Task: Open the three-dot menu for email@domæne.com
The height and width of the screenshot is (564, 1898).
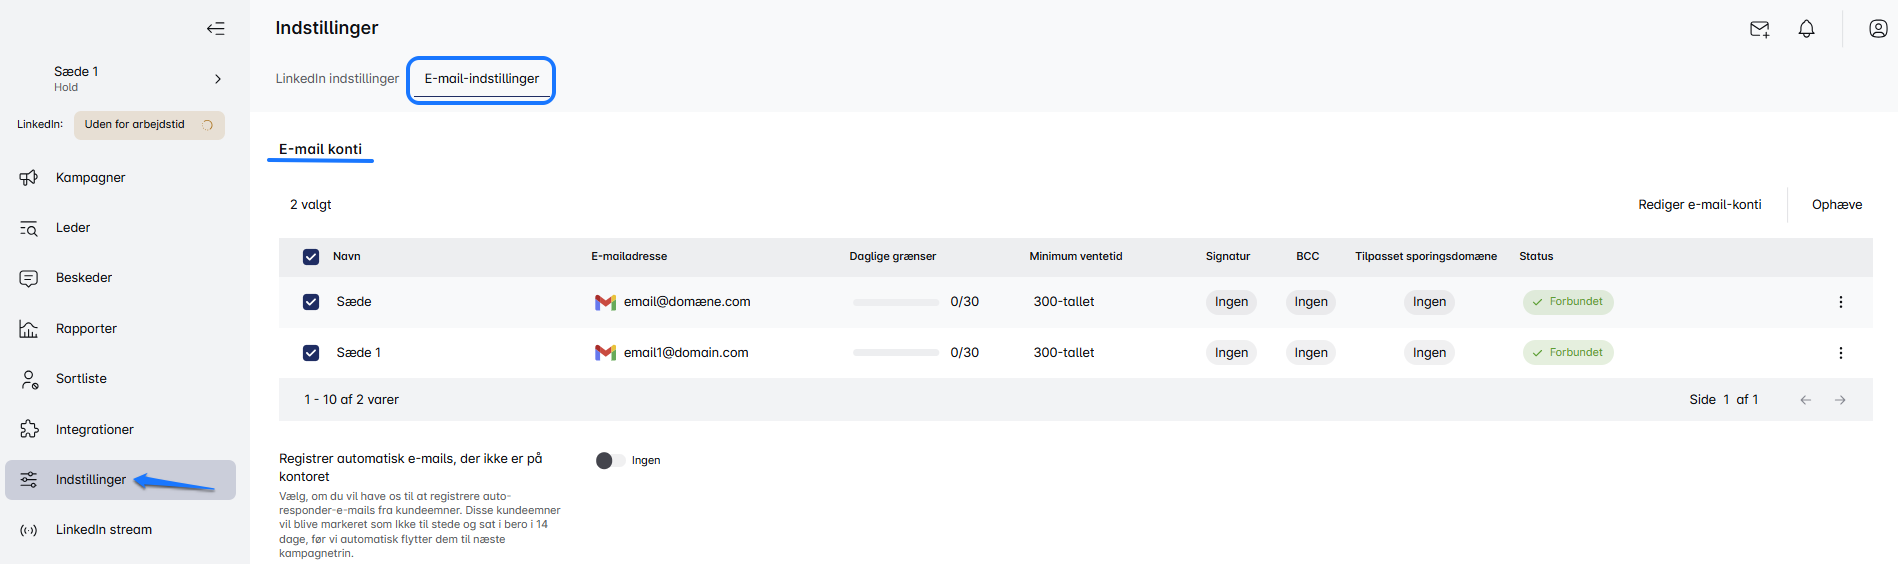Action: click(1840, 302)
